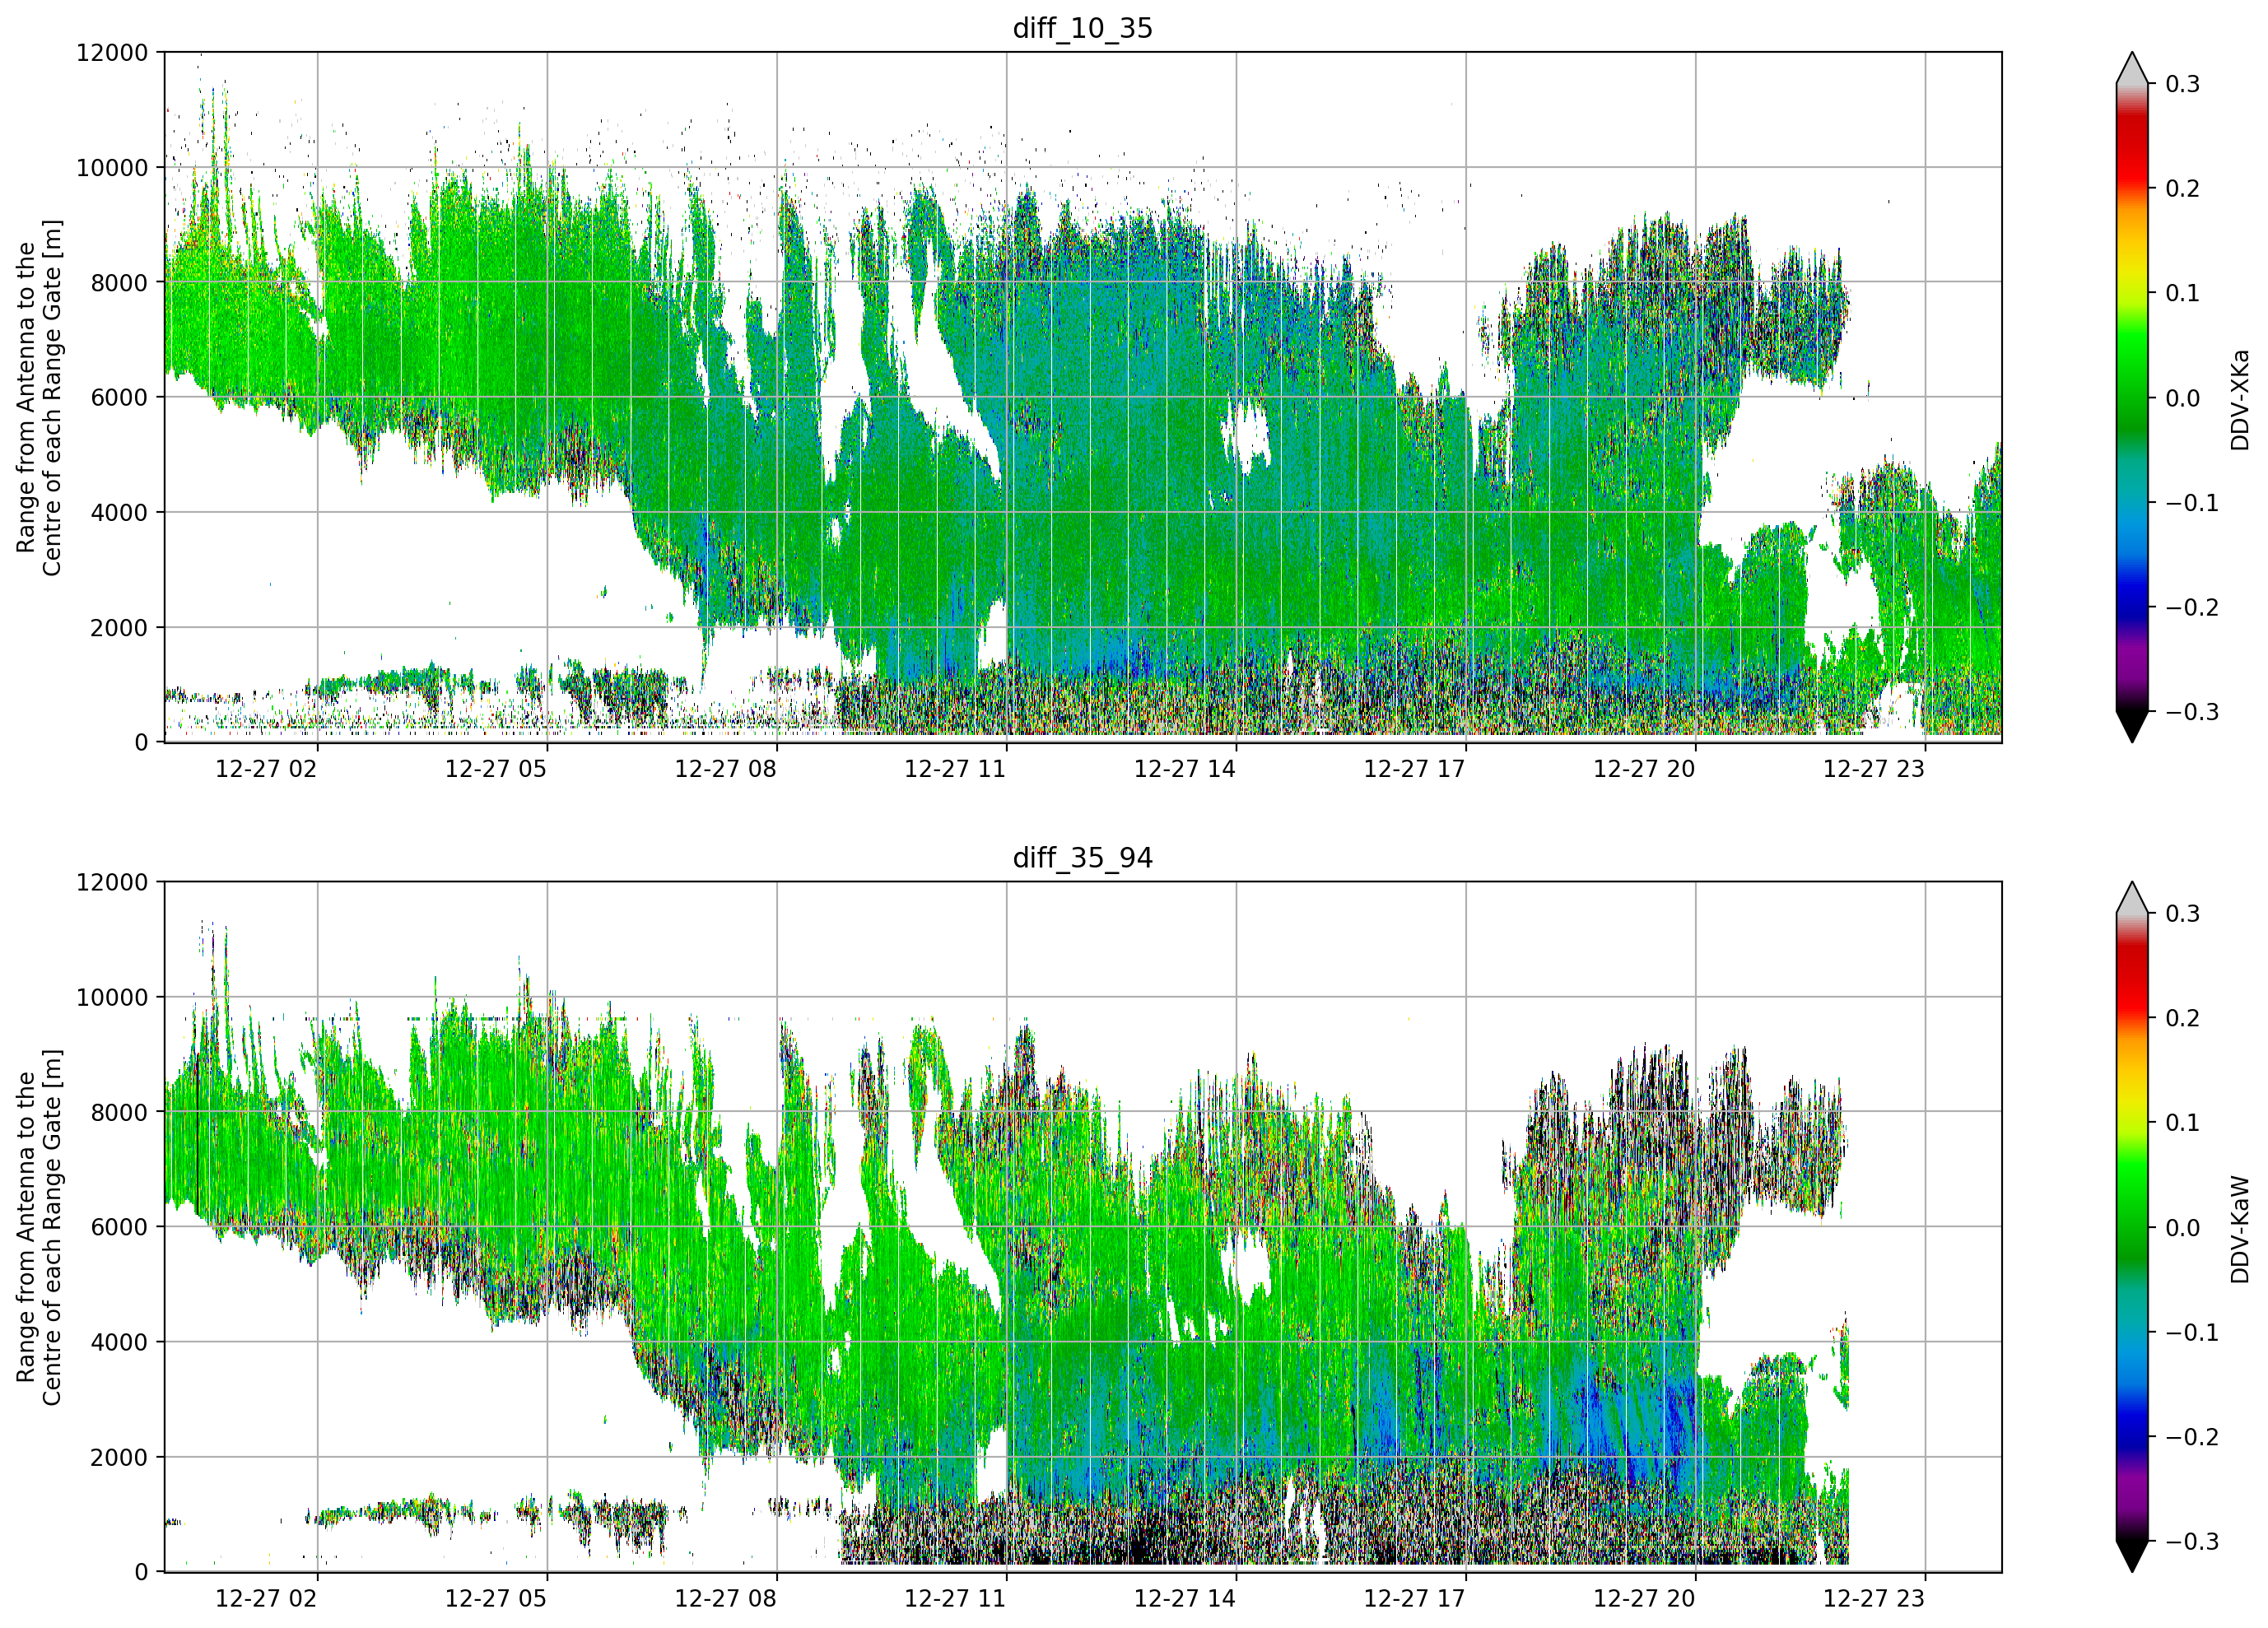Click the 2000 y-tick of diff_35_94 plot
The image size is (2268, 1628).
tap(119, 1458)
